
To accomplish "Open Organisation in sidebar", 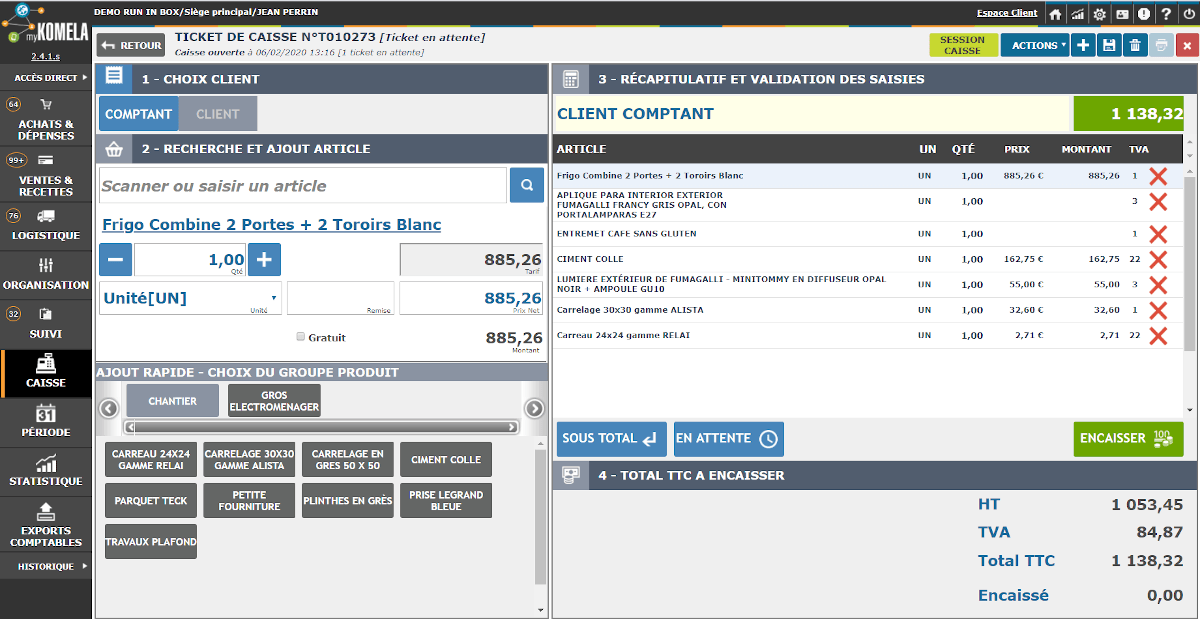I will pos(46,274).
